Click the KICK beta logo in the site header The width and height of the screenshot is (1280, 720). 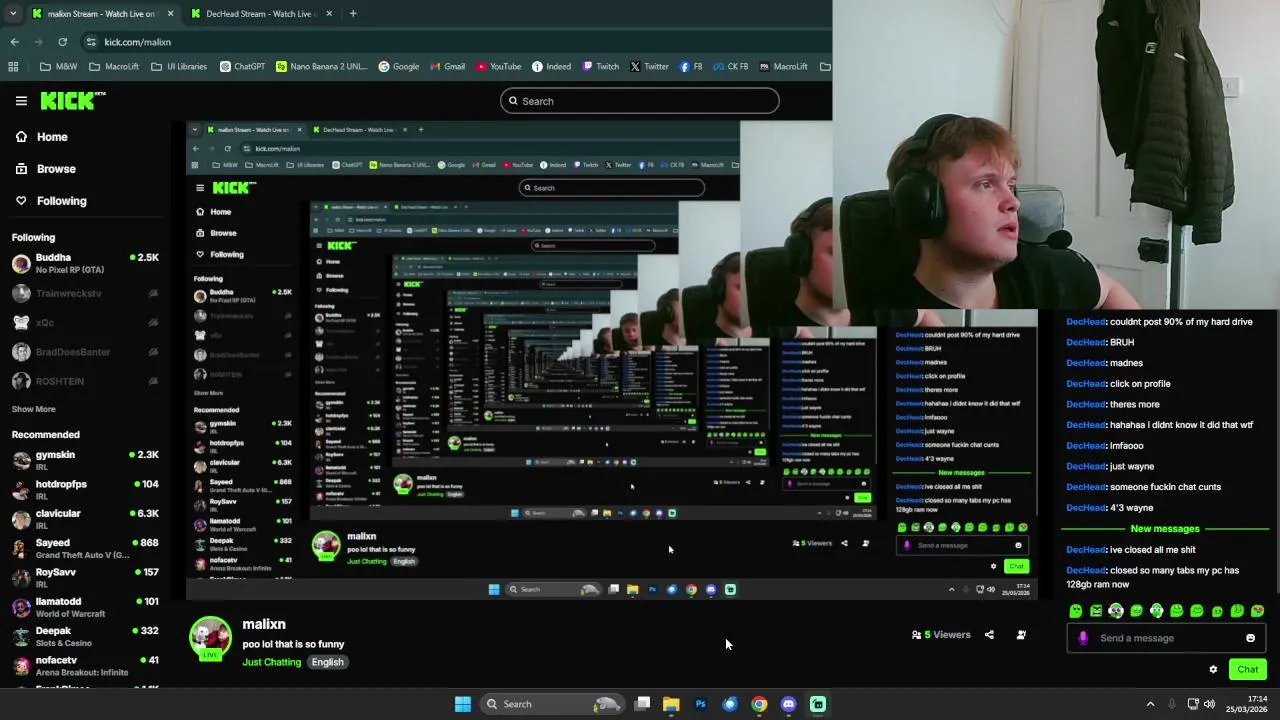[x=73, y=100]
